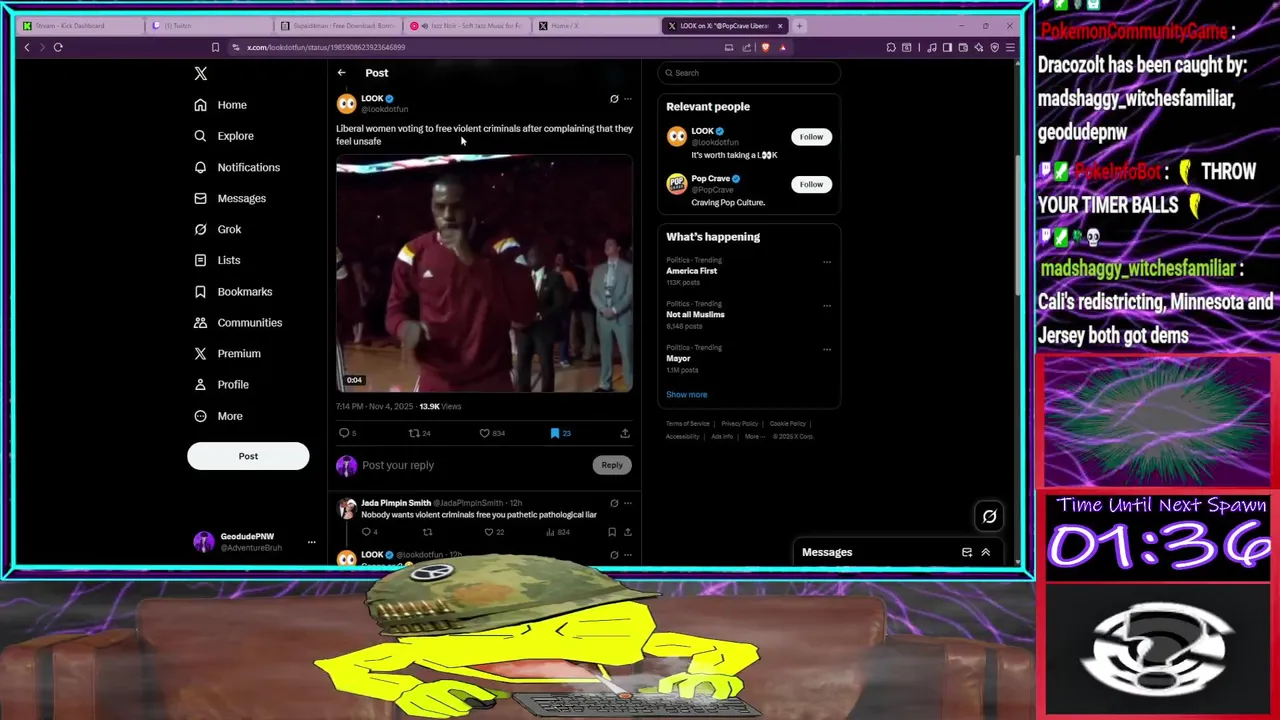Image resolution: width=1280 pixels, height=720 pixels.
Task: Open the Terms of Service link
Action: [687, 424]
